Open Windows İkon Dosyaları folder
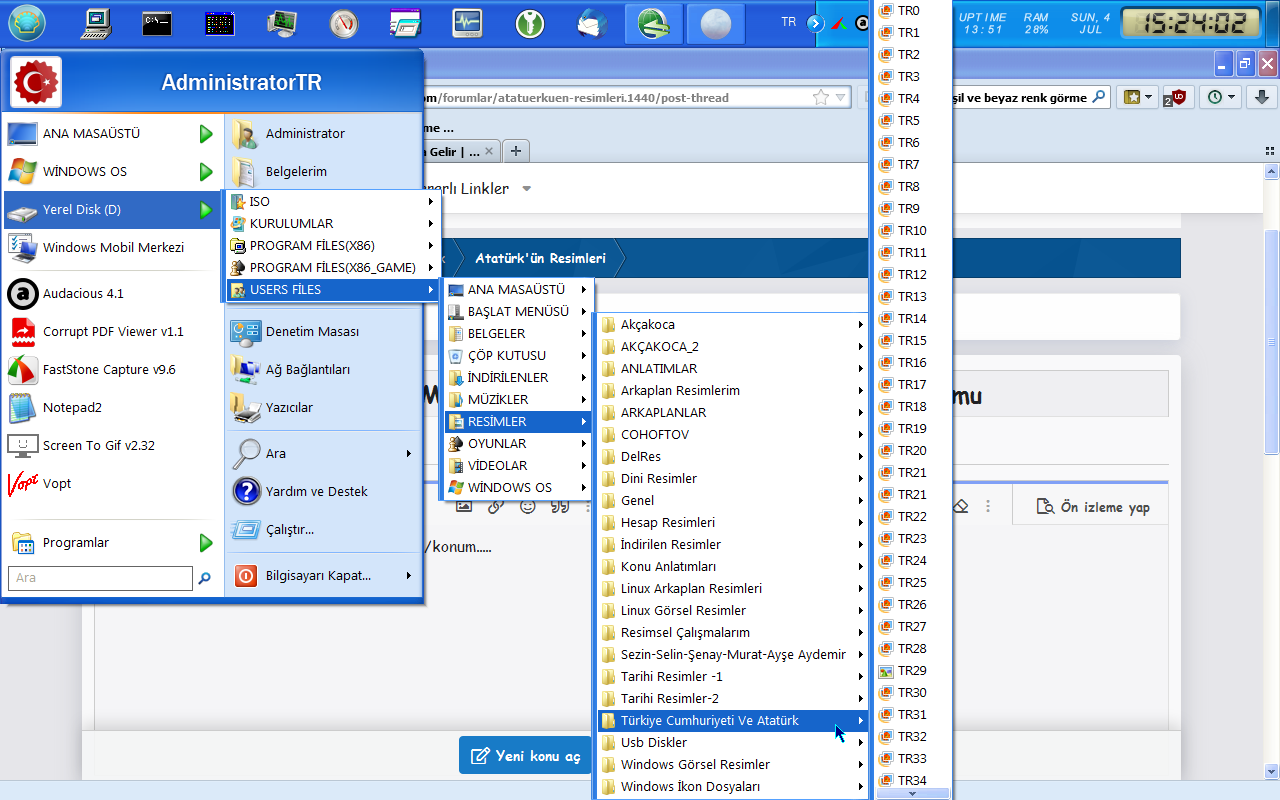Screen dimensions: 1280x800 point(733,787)
